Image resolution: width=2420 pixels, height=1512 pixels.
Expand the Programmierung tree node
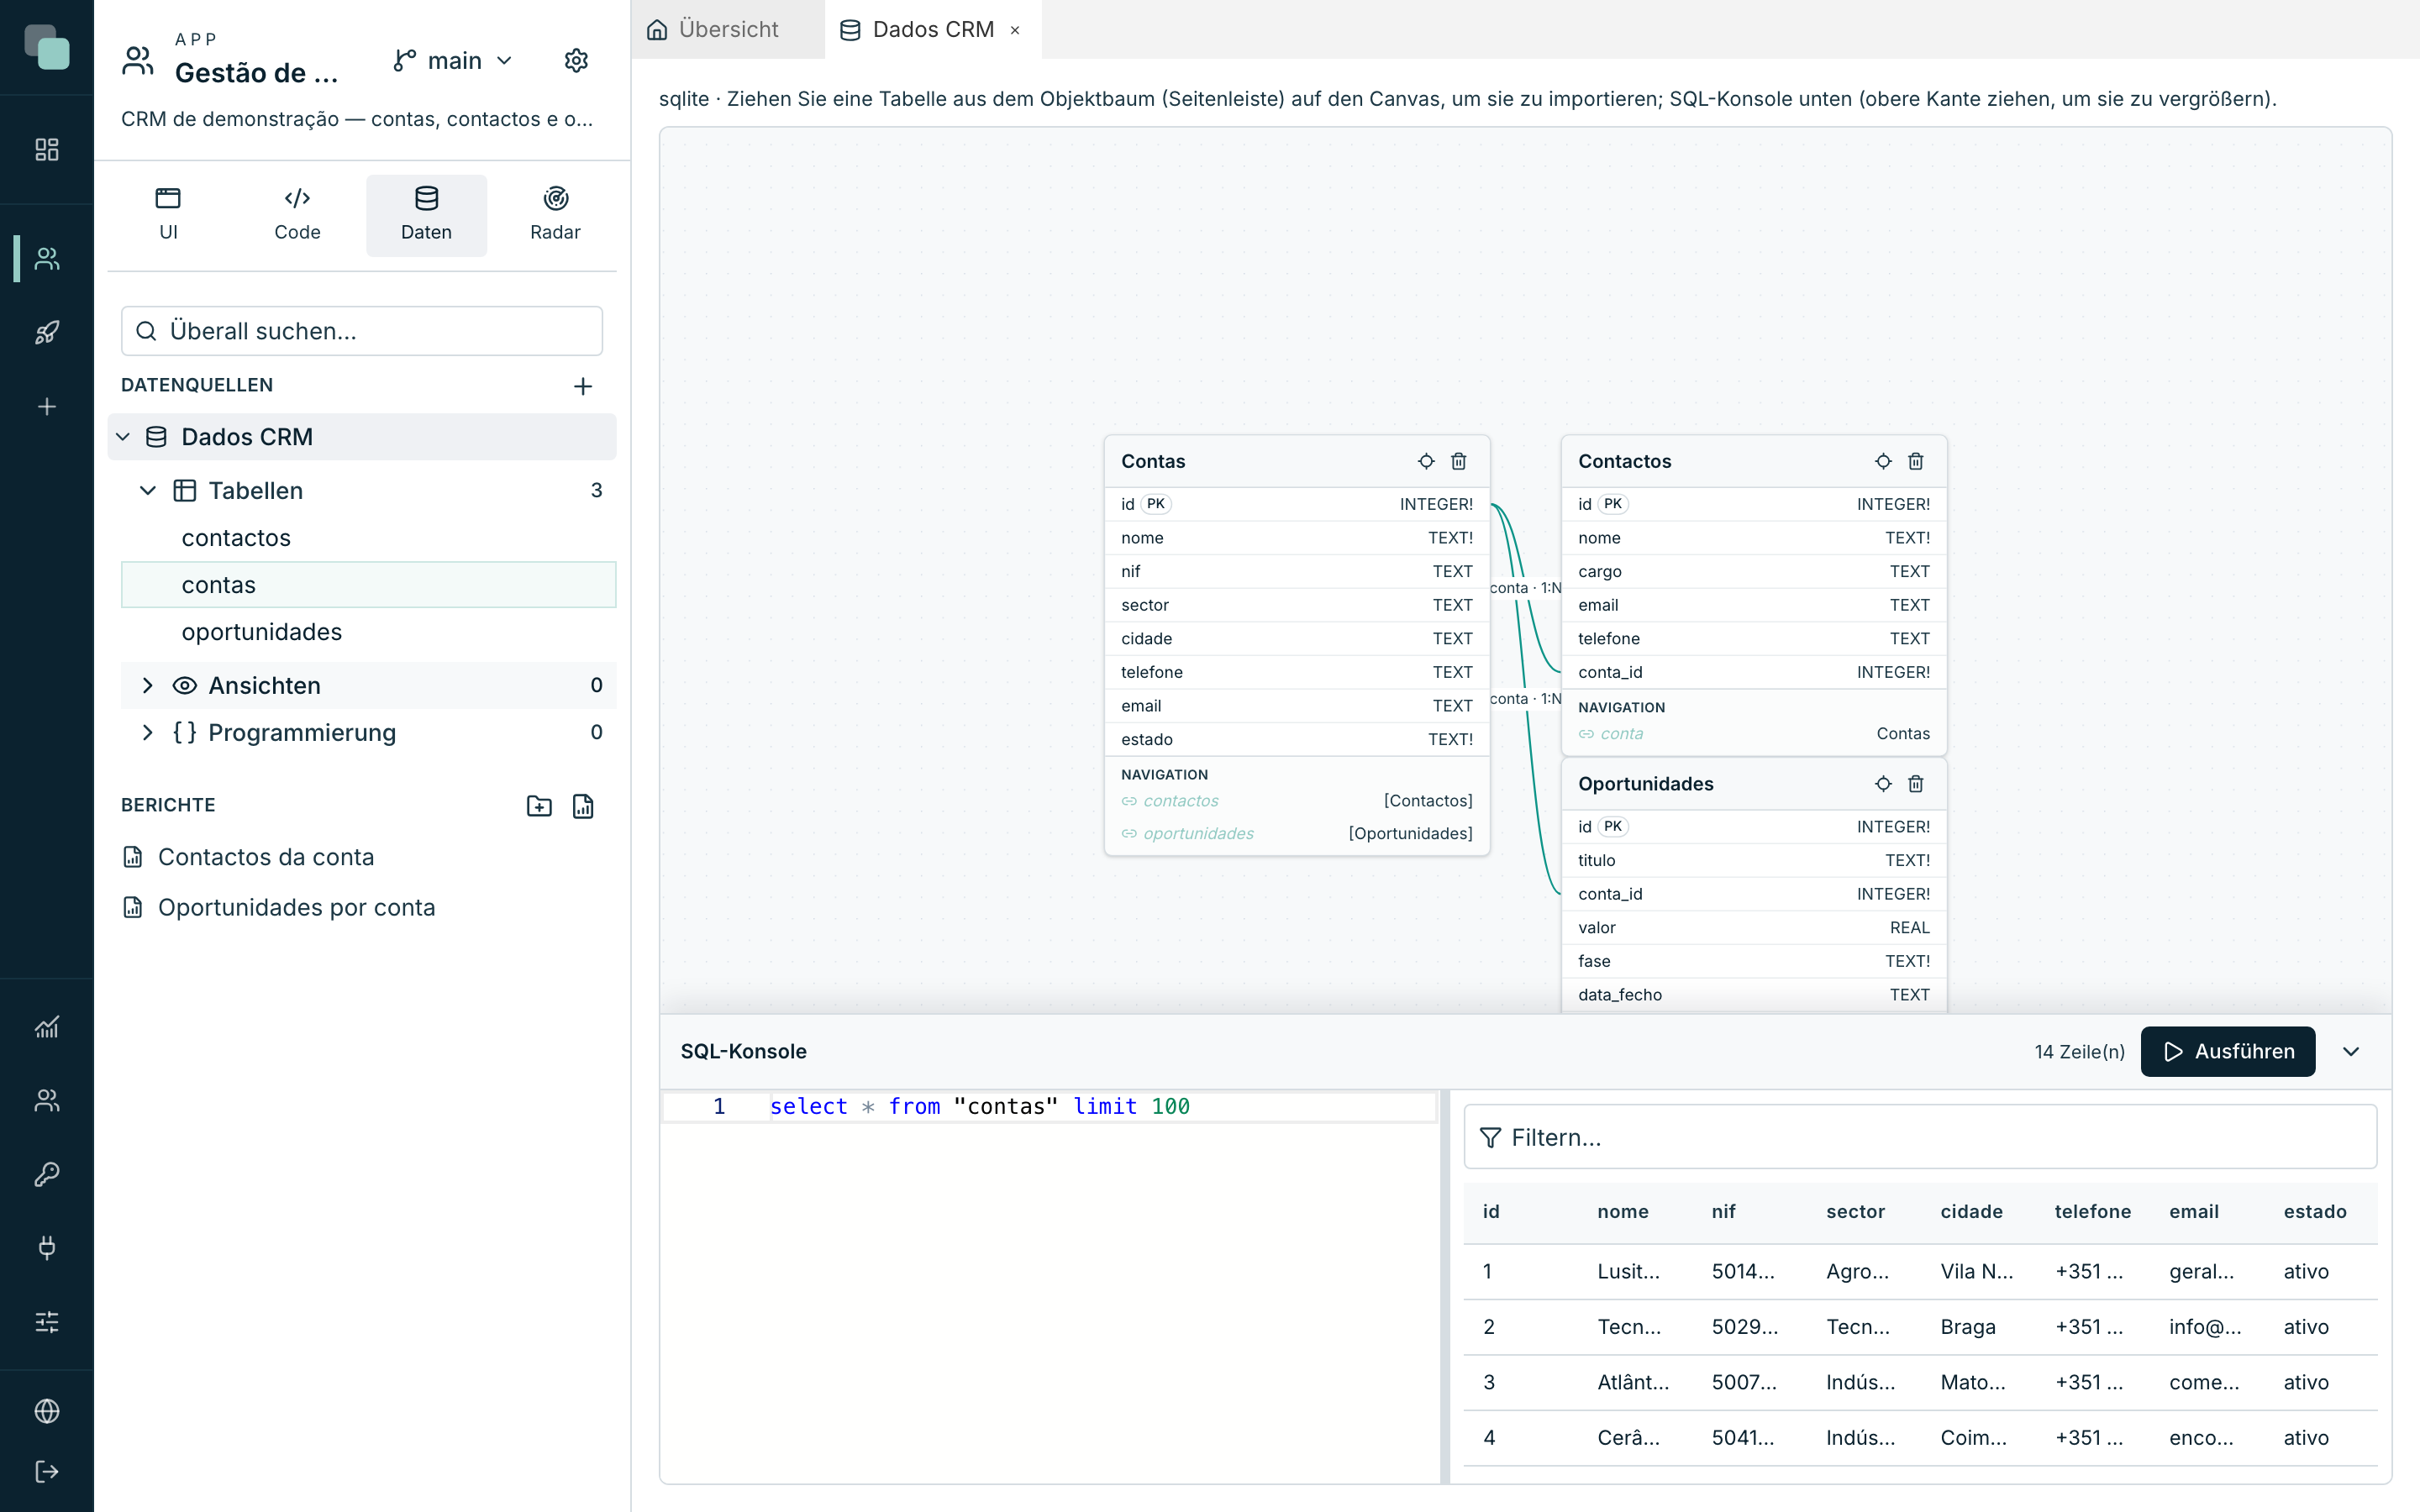[148, 733]
